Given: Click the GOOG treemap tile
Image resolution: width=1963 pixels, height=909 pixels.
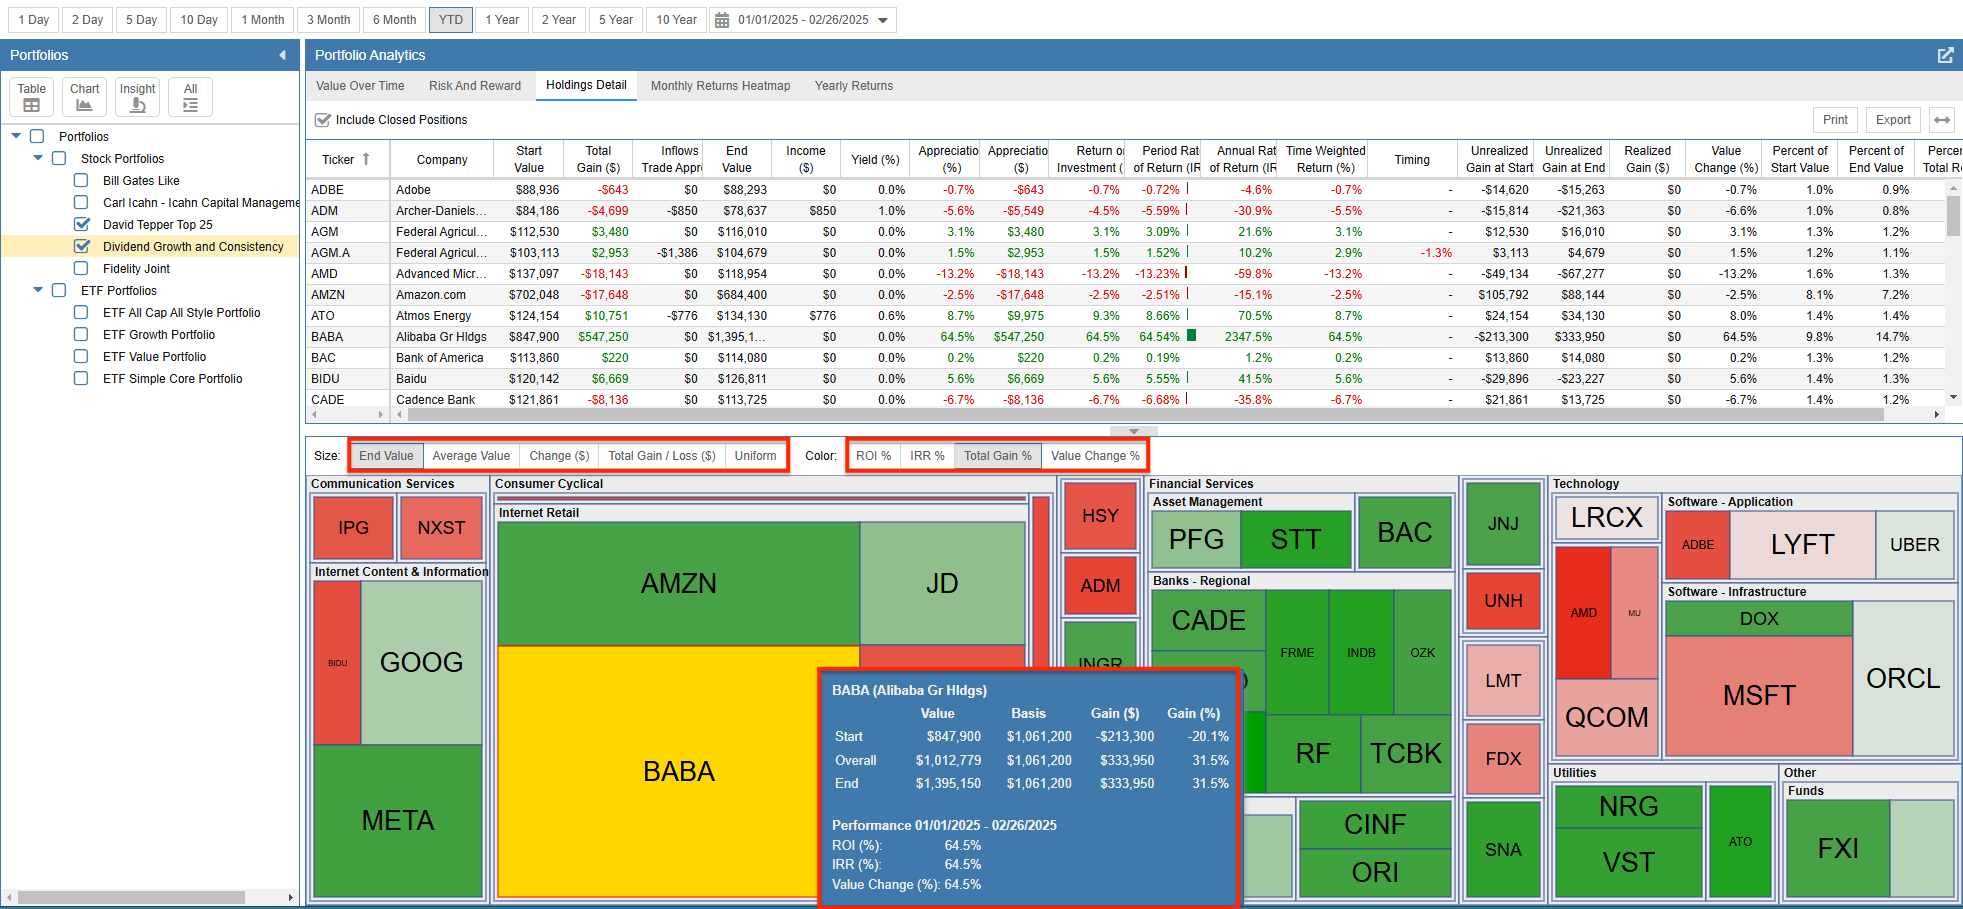Looking at the screenshot, I should point(421,662).
